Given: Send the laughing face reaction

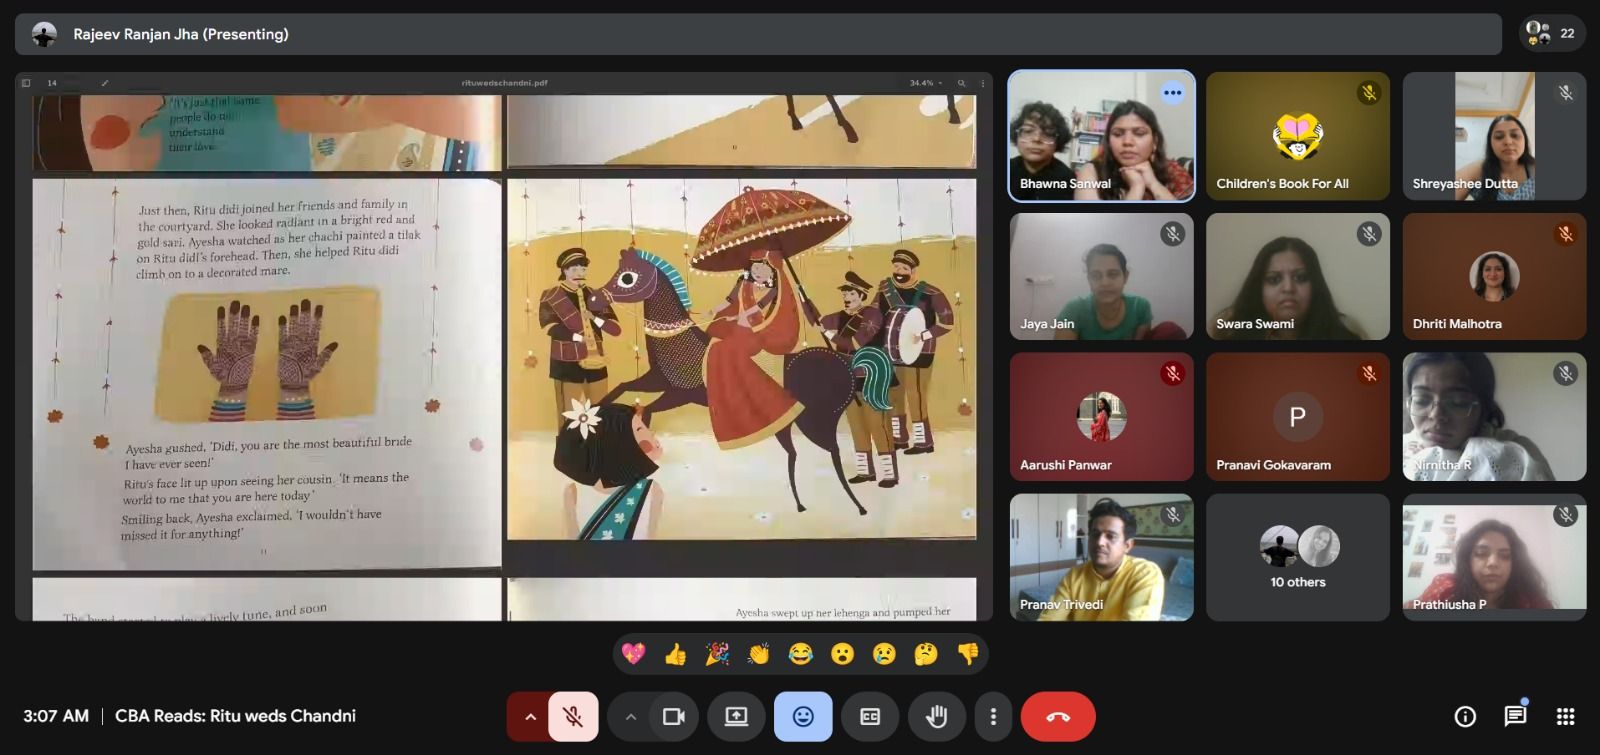Looking at the screenshot, I should pyautogui.click(x=800, y=654).
